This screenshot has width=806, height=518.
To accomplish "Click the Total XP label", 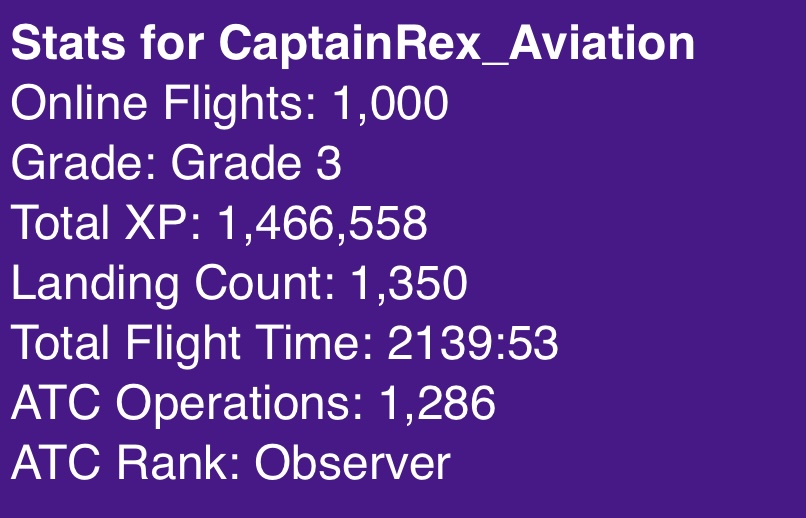I will point(106,223).
